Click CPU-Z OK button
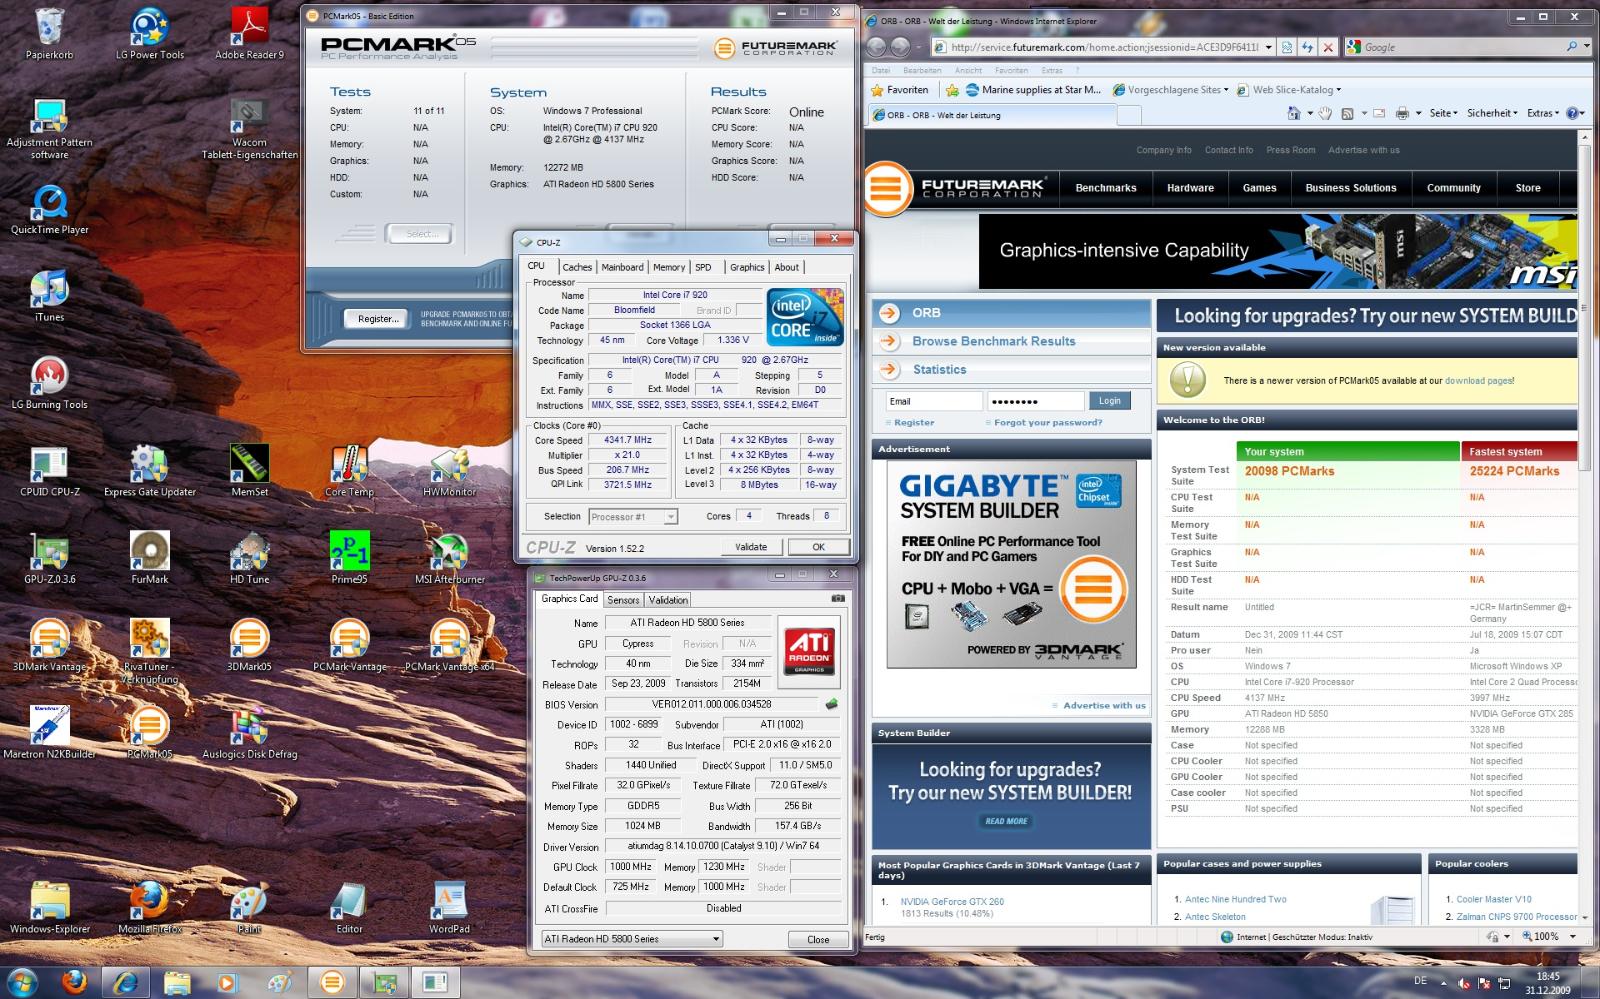 click(818, 547)
